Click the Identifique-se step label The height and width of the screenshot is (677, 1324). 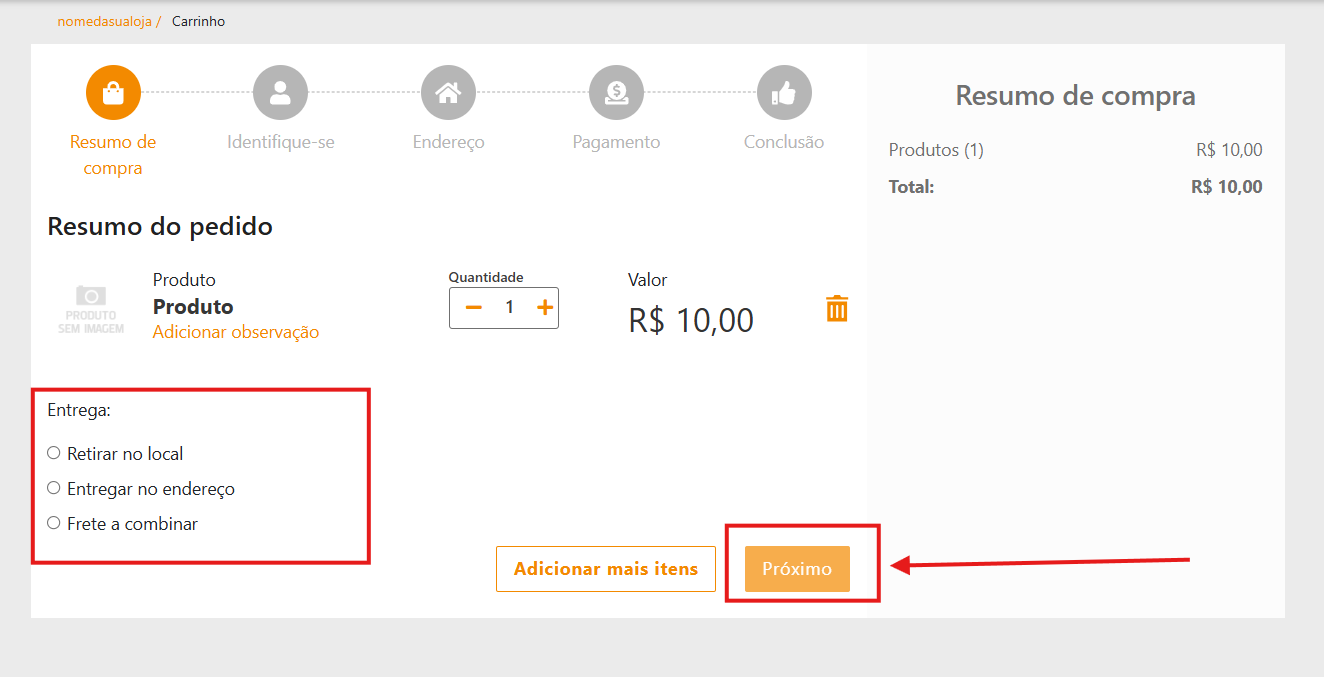(280, 142)
